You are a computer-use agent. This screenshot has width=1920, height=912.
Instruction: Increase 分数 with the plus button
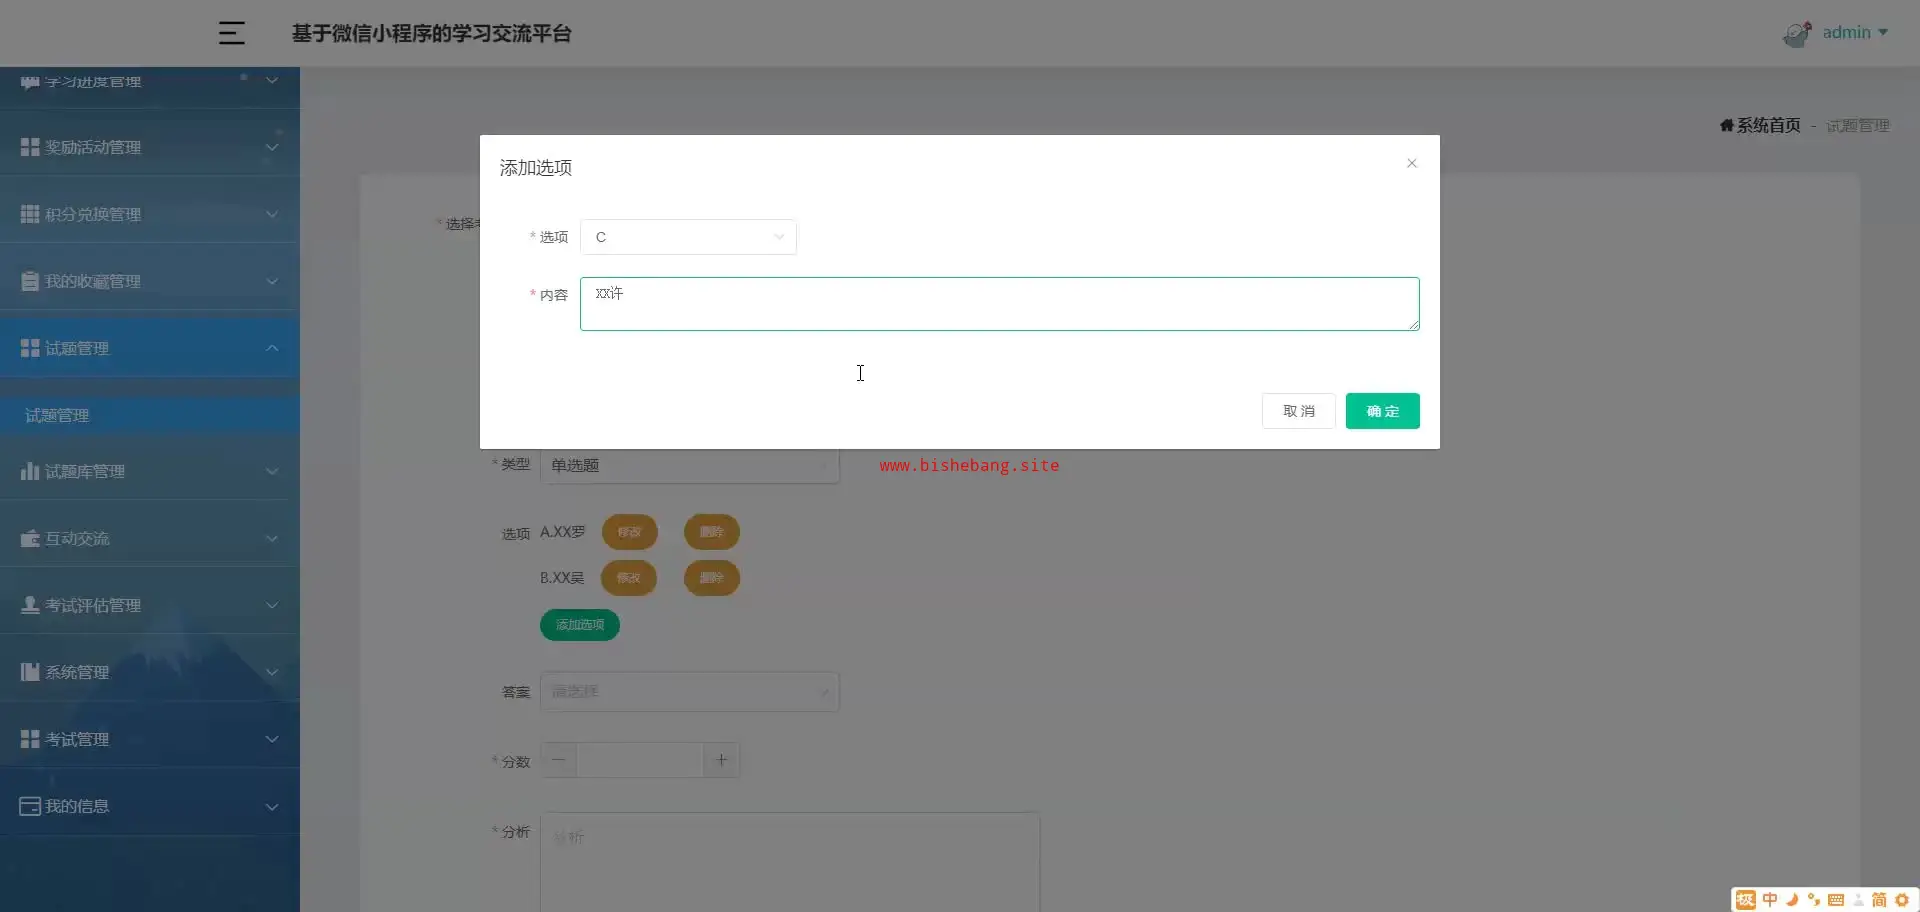tap(721, 760)
